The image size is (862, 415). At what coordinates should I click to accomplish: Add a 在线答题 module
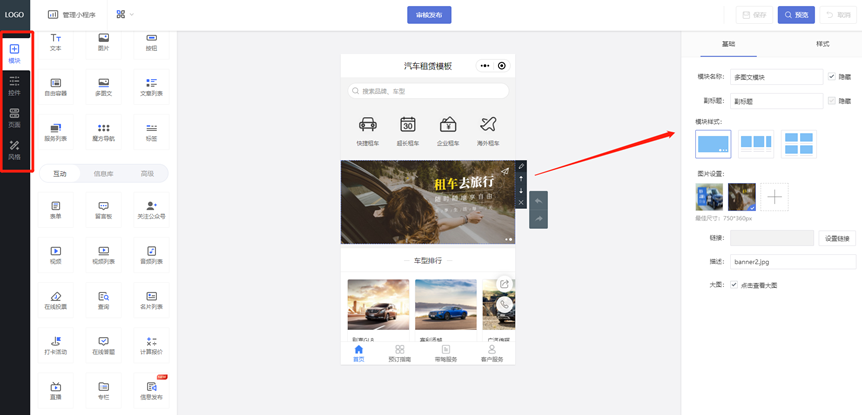click(103, 345)
